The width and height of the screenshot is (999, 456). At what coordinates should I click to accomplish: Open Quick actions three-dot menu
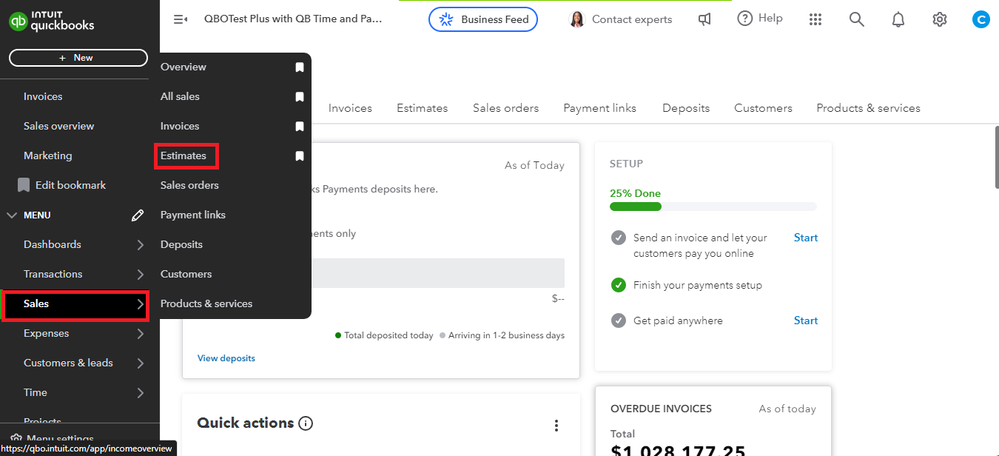556,426
